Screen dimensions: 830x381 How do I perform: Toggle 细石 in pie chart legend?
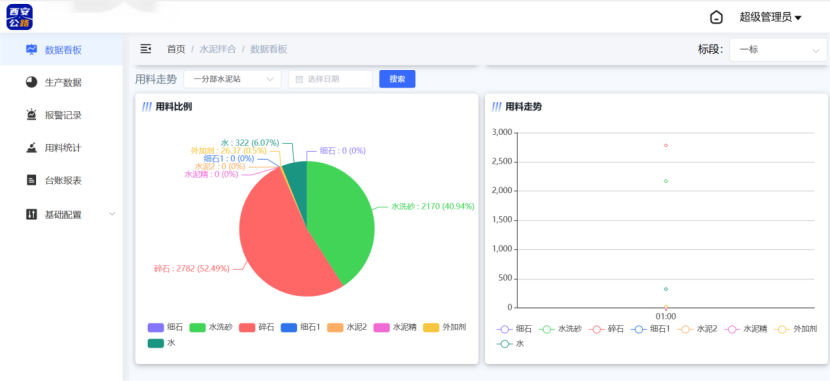[166, 327]
